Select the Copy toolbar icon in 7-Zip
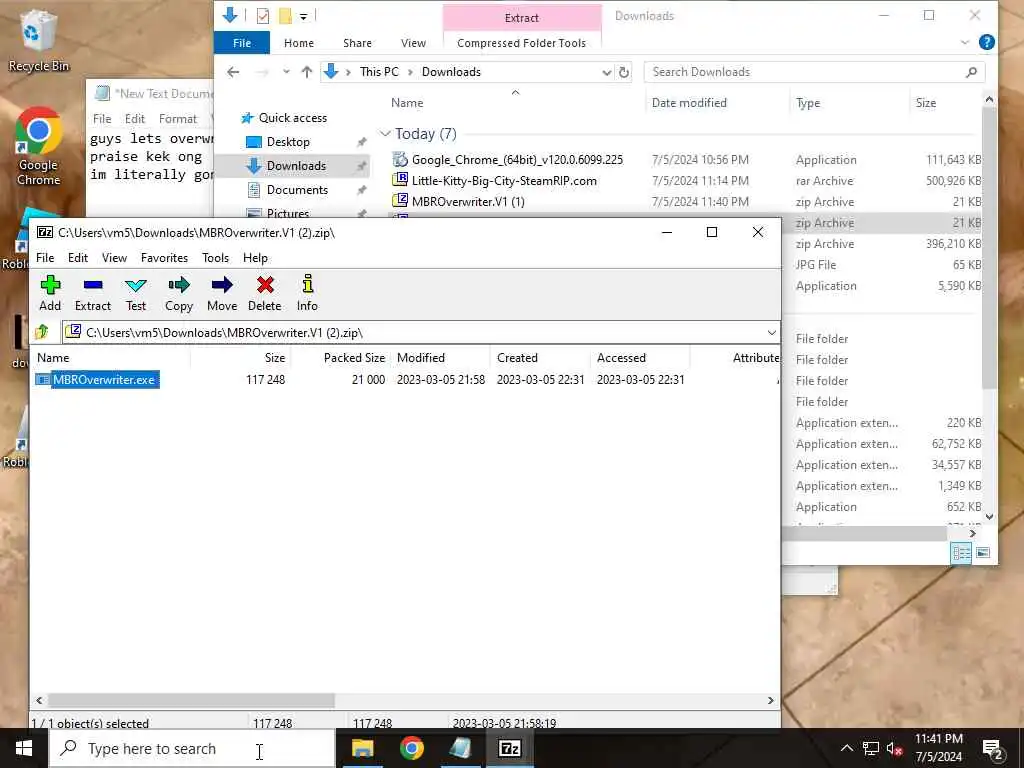Image resolution: width=1024 pixels, height=768 pixels. point(178,293)
